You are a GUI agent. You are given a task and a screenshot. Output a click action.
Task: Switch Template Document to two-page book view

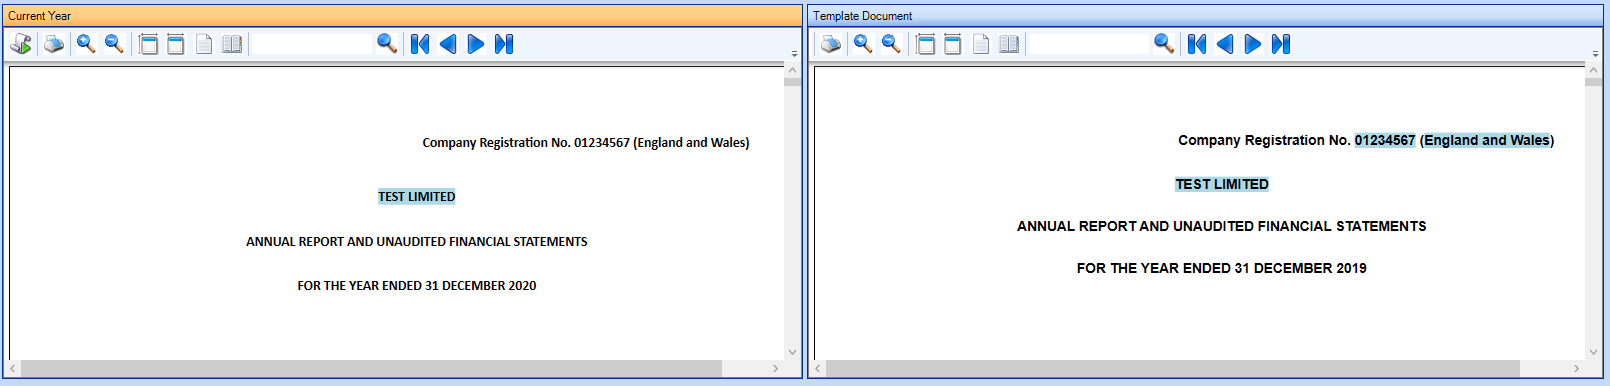pos(1009,44)
